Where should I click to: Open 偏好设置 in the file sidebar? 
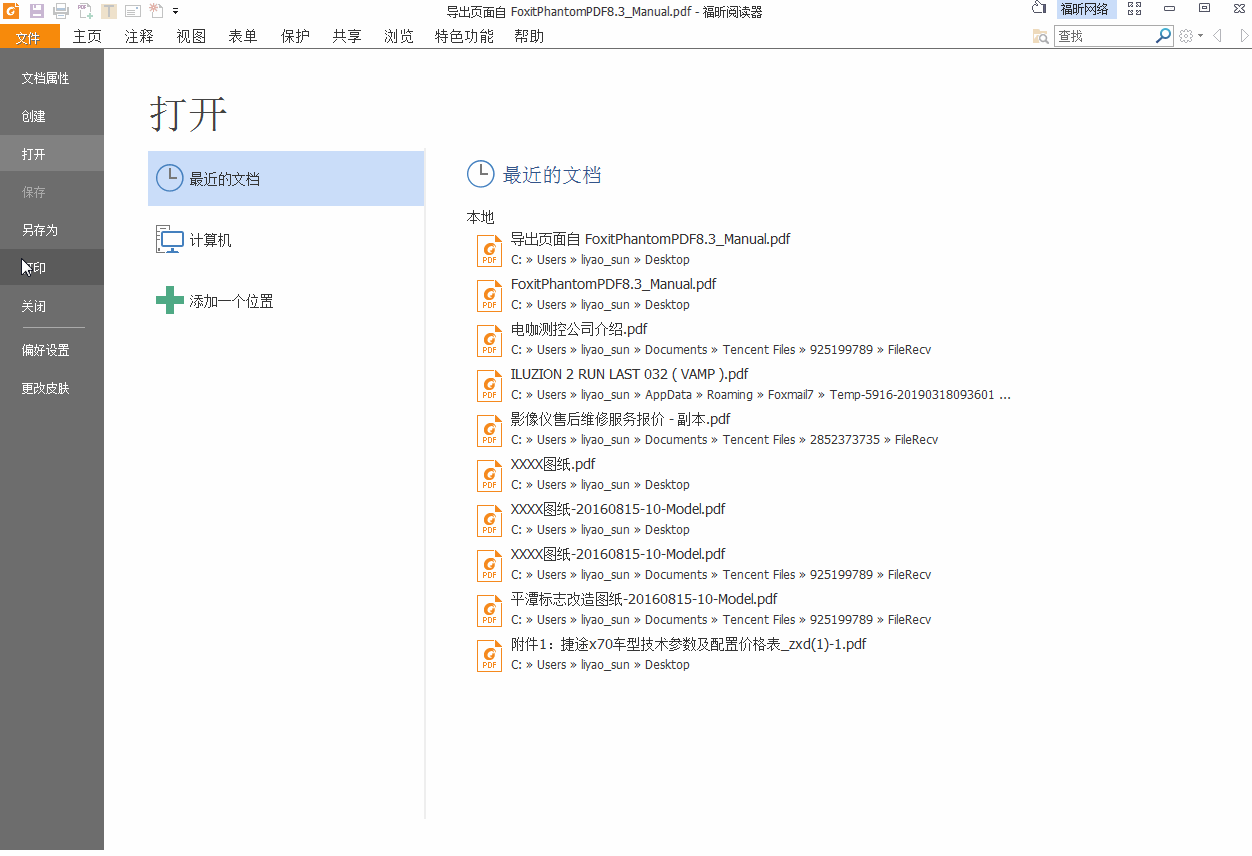(x=52, y=350)
